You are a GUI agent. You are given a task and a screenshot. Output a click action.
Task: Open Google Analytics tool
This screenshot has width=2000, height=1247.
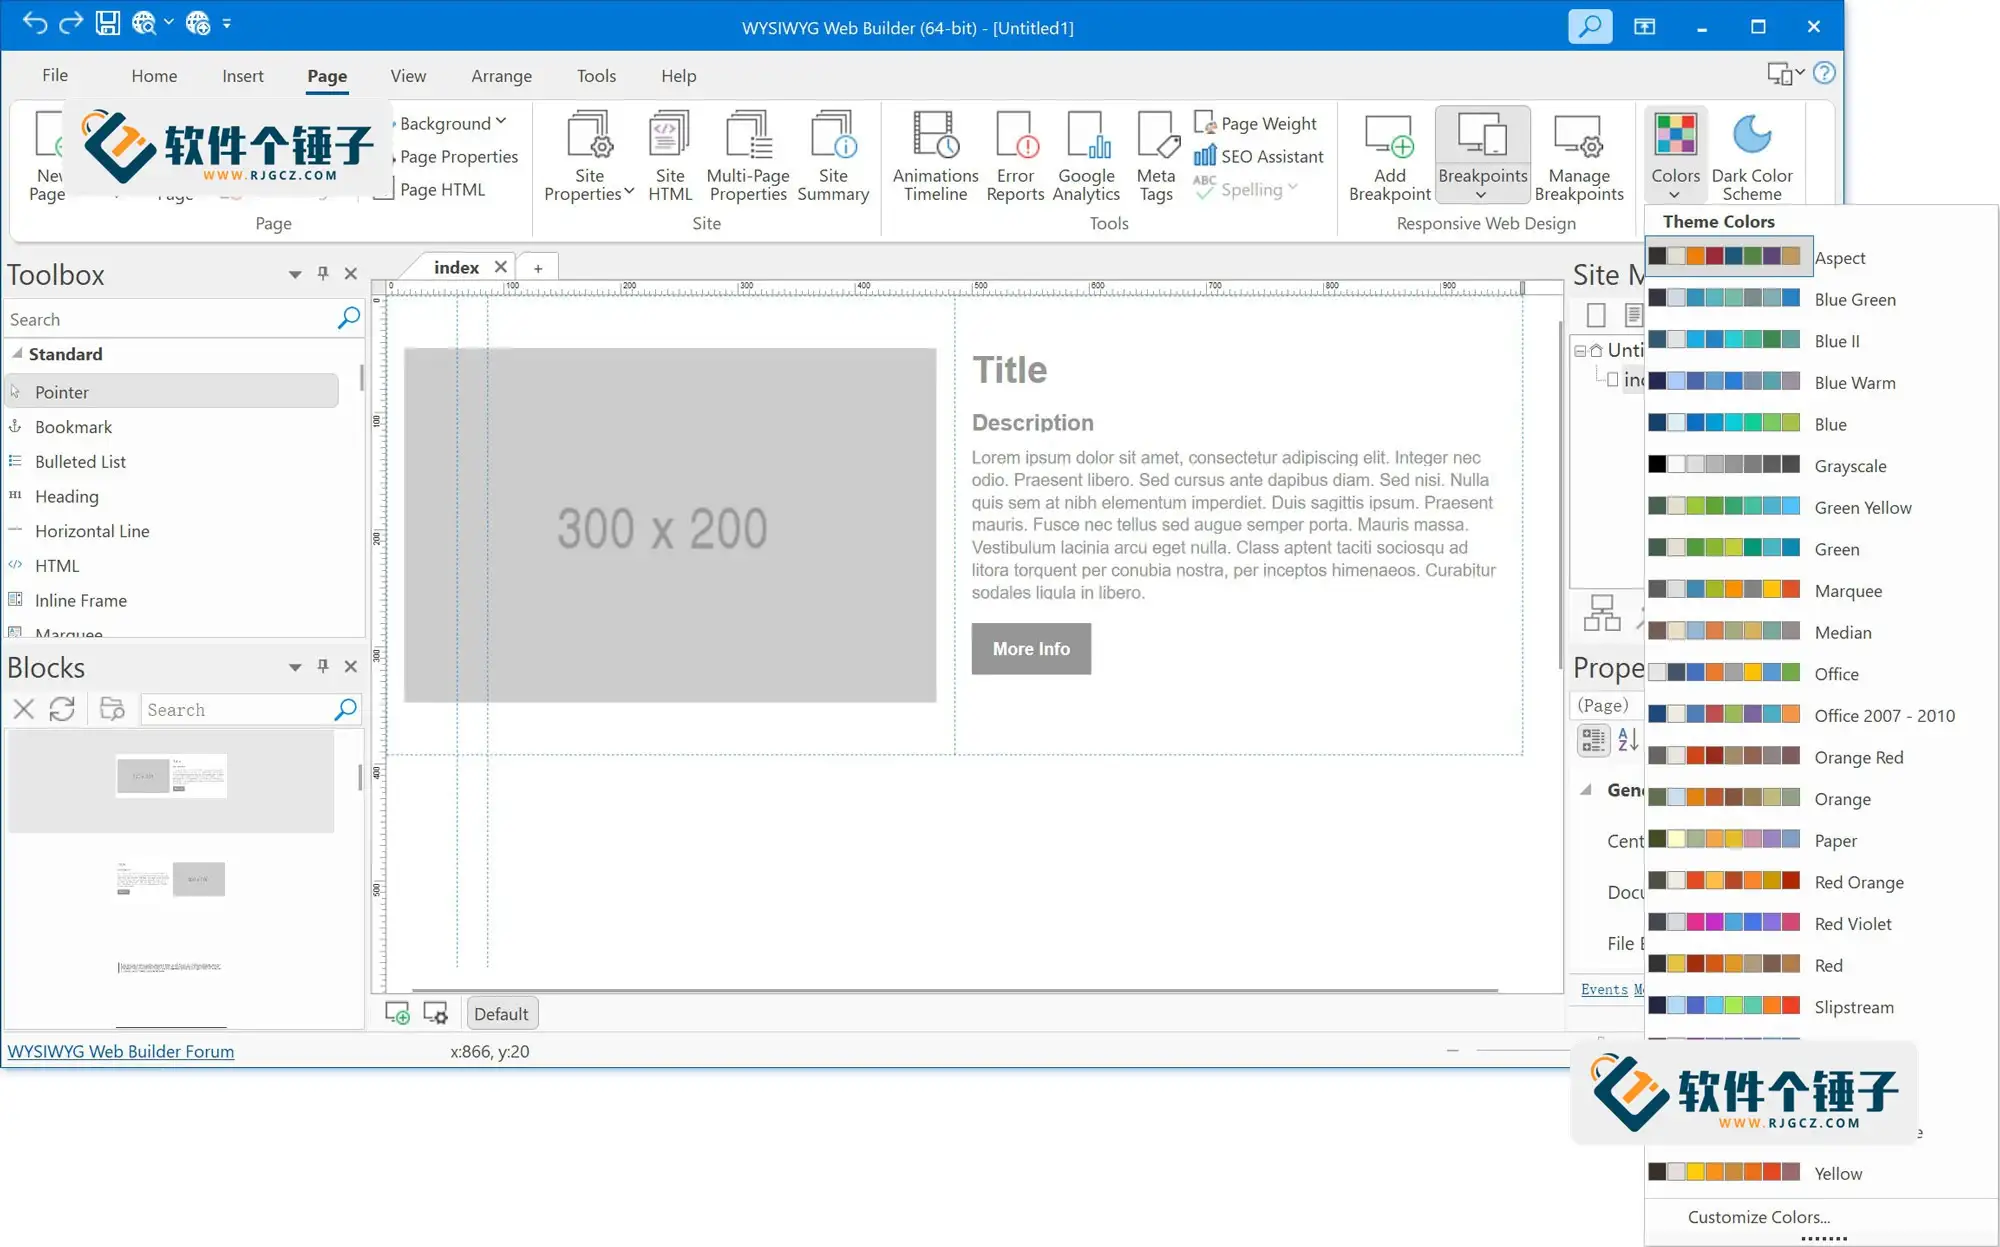click(1086, 156)
